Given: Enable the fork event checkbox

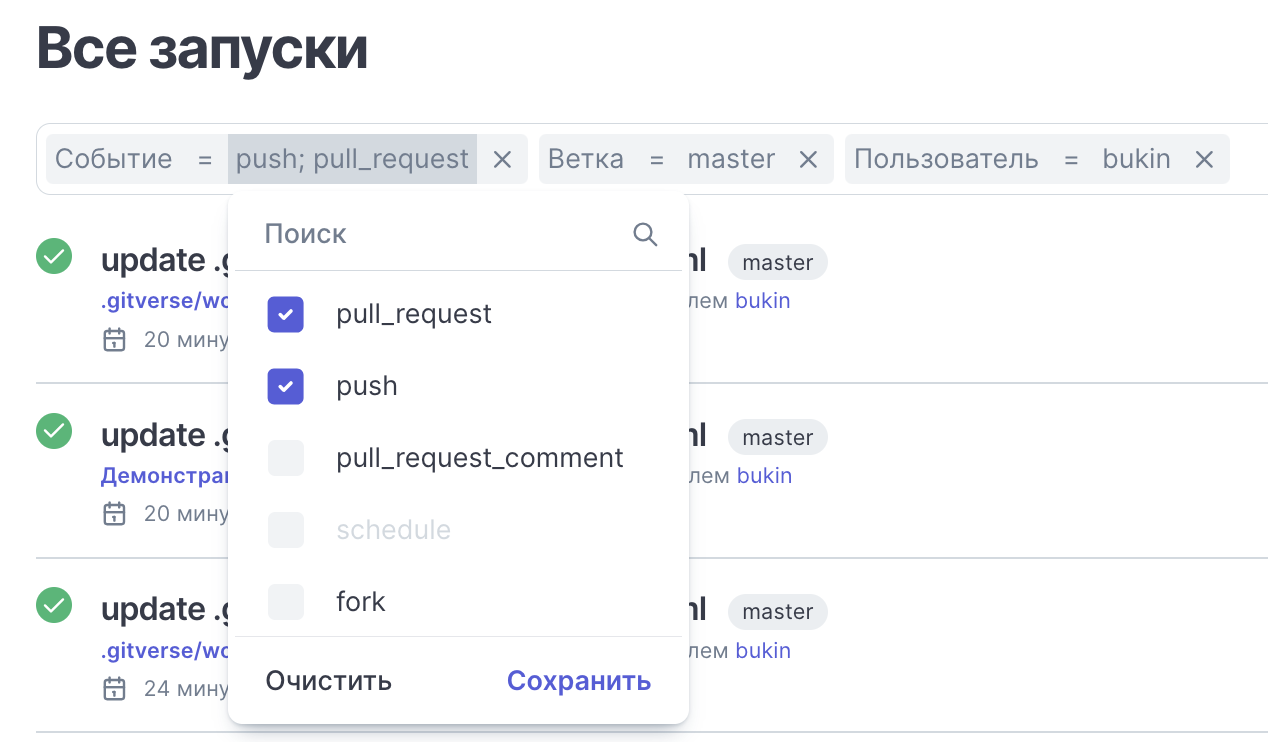Looking at the screenshot, I should [285, 603].
